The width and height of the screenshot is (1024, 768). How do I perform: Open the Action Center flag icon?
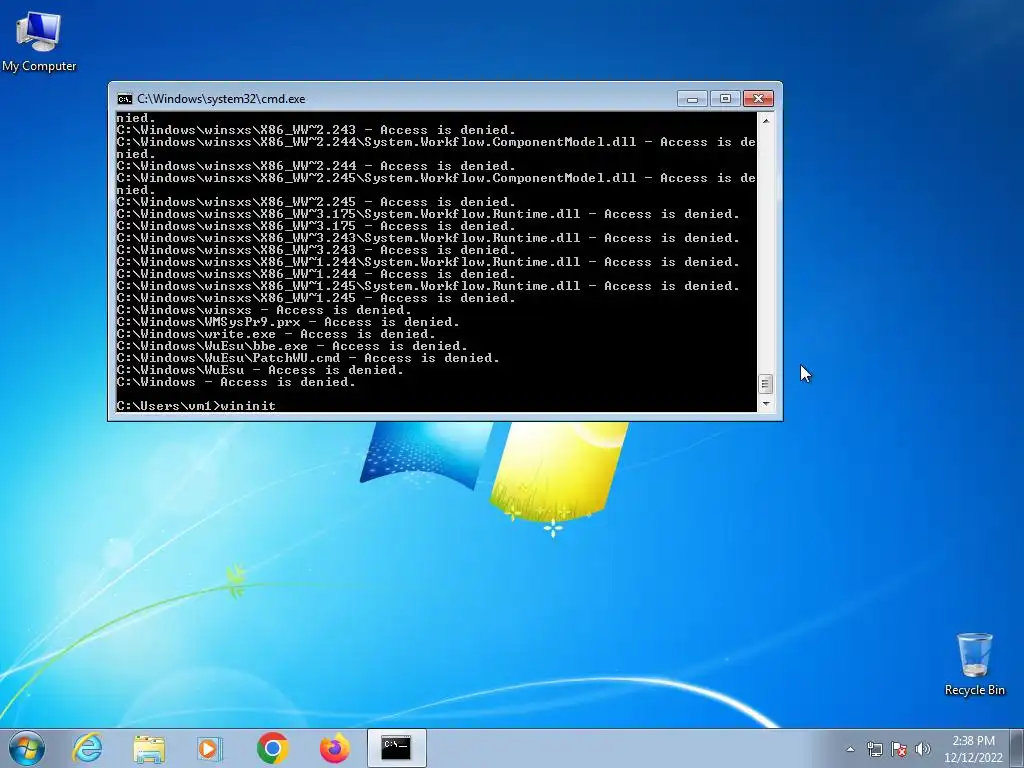[x=899, y=749]
